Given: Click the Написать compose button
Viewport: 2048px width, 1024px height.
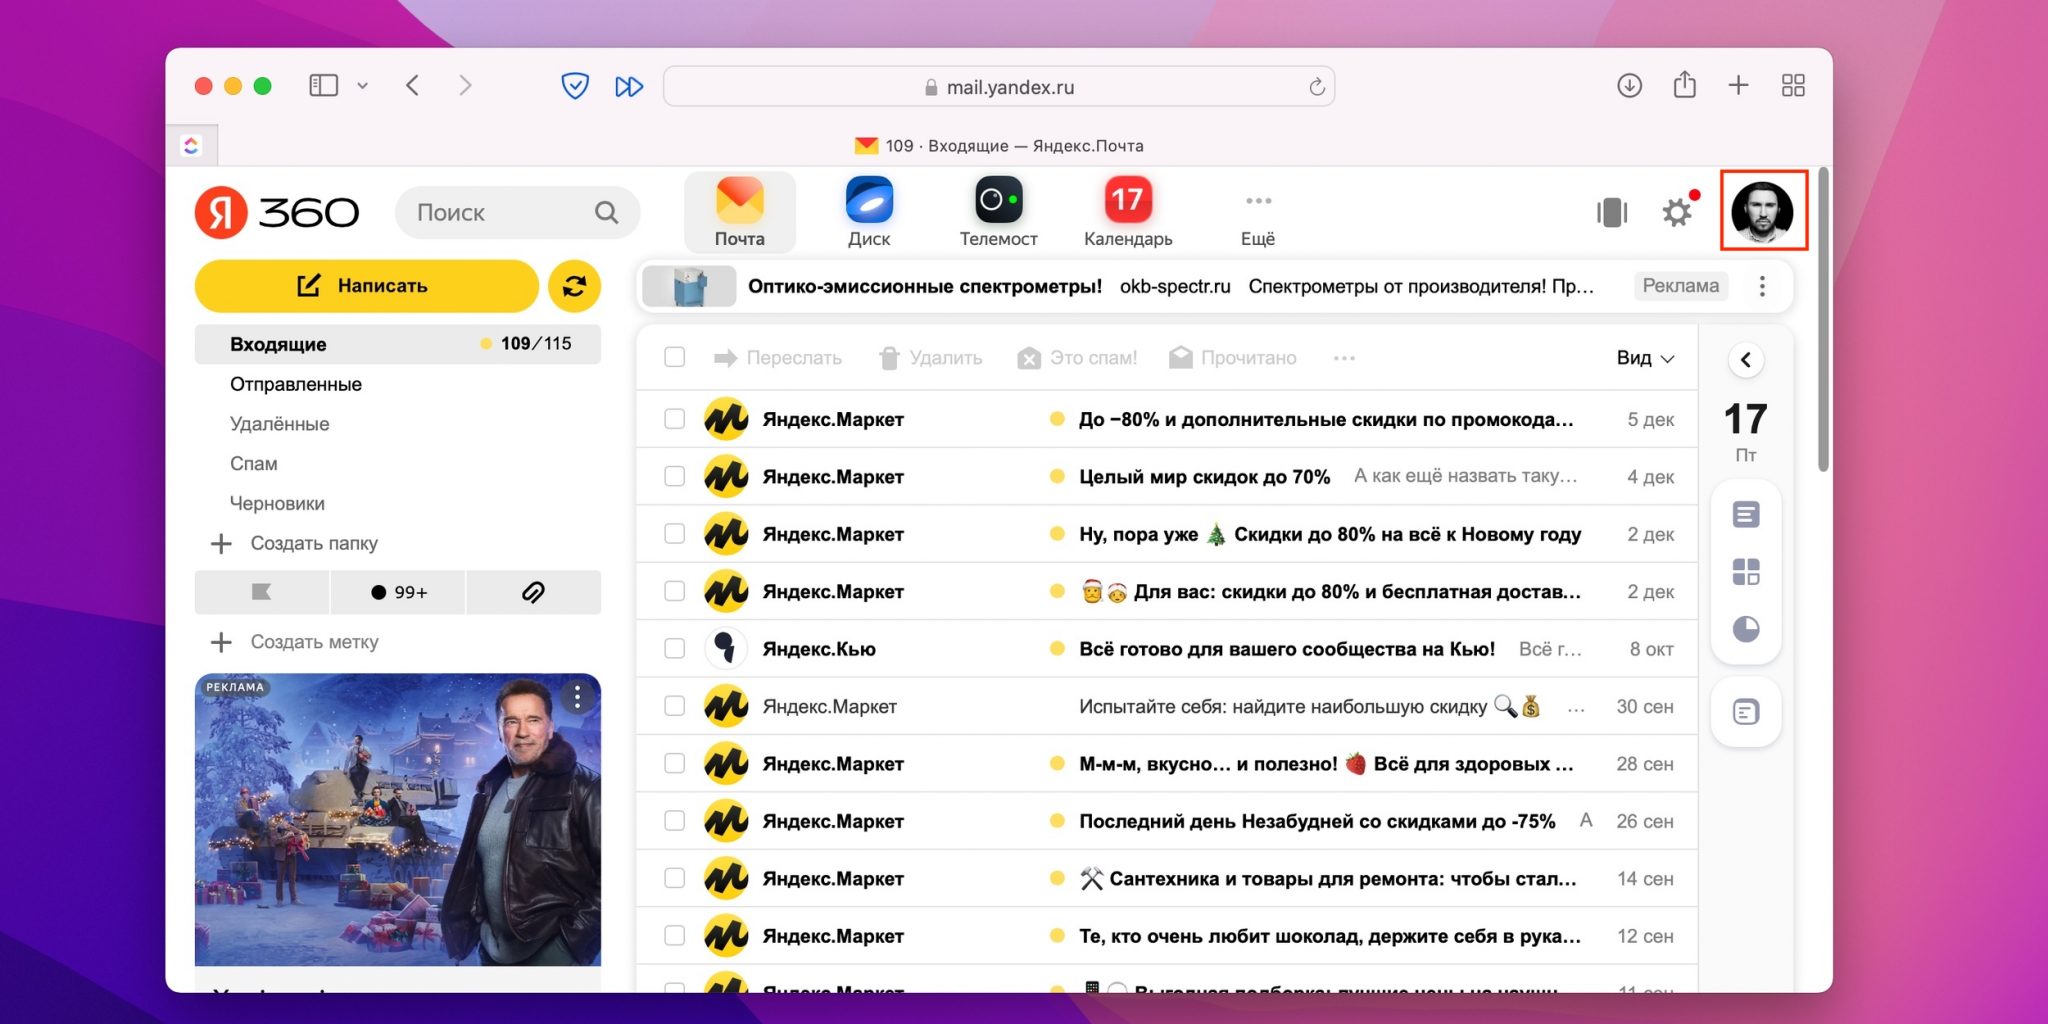Looking at the screenshot, I should pyautogui.click(x=366, y=286).
